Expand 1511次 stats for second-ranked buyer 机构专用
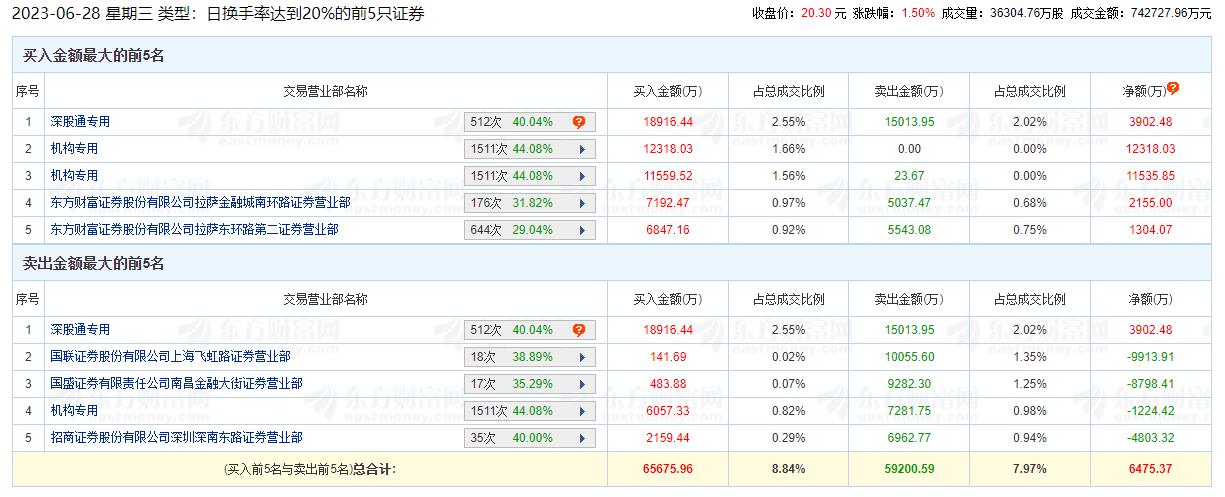This screenshot has width=1225, height=497. 581,149
